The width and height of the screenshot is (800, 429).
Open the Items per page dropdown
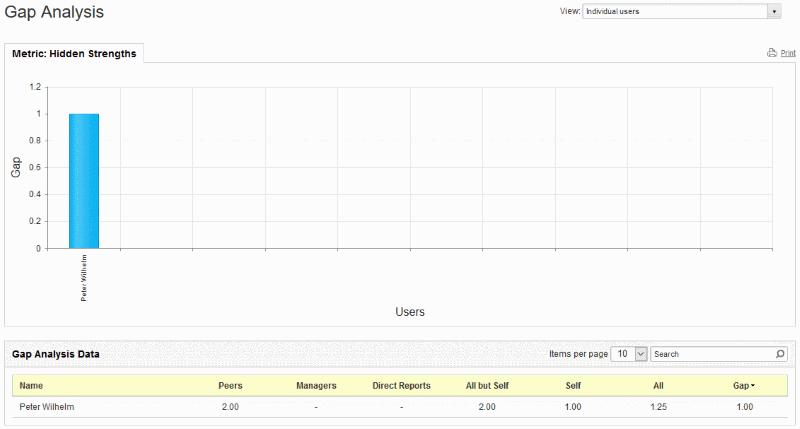pyautogui.click(x=629, y=354)
